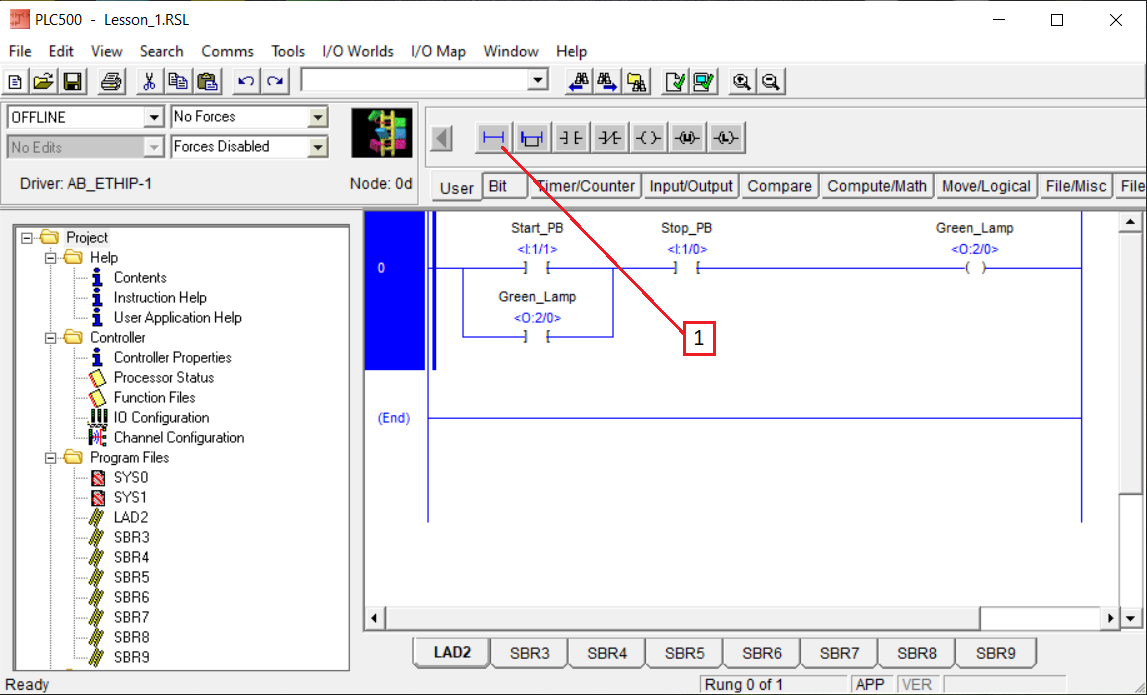This screenshot has height=695, width=1147.
Task: Click the Verify File checkmark icon
Action: (675, 81)
